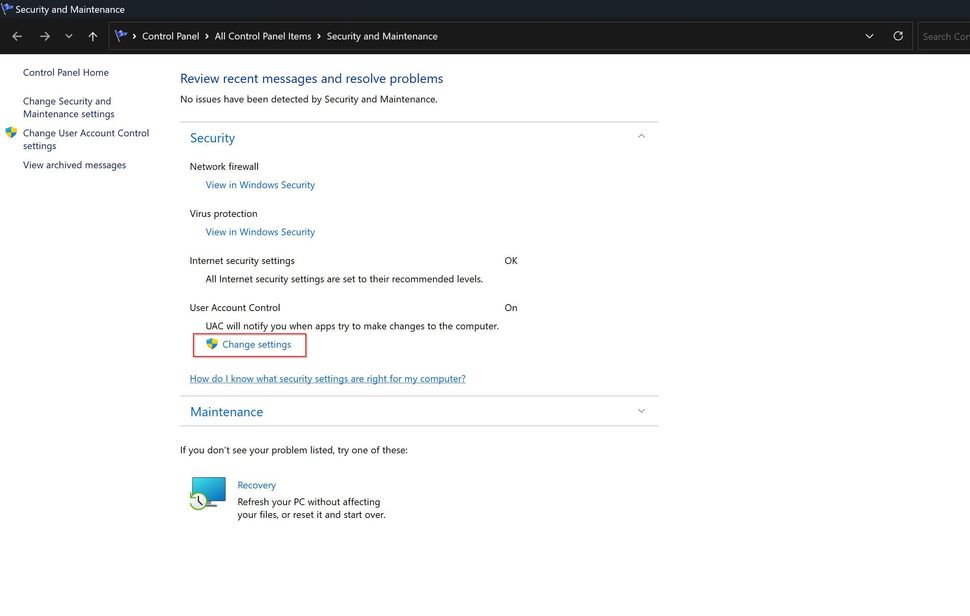Click the security settings help link
The image size is (970, 616).
(x=327, y=378)
